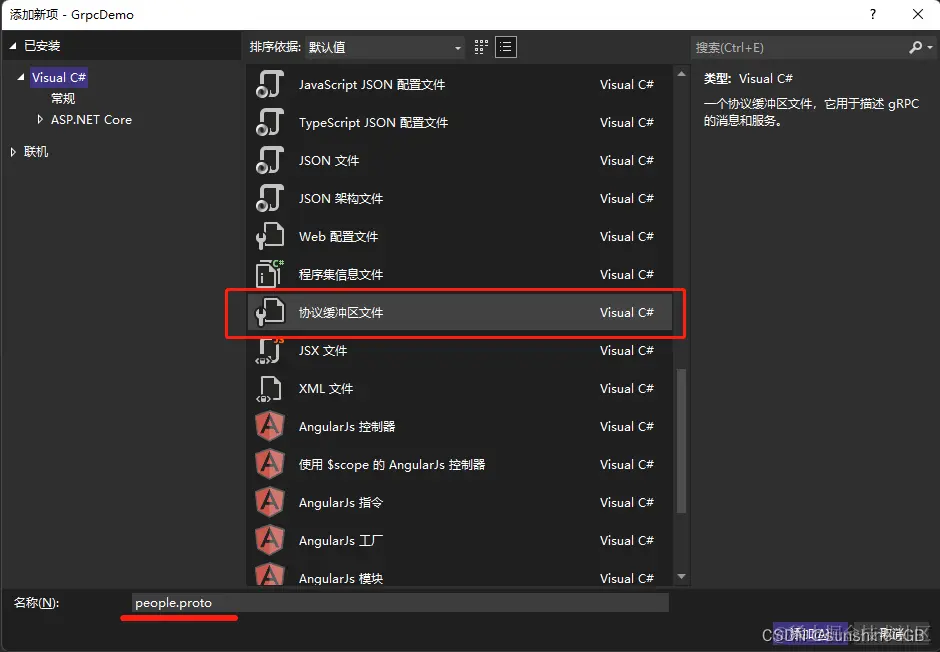The height and width of the screenshot is (652, 940).
Task: Click the JSX 文件 template icon
Action: [269, 351]
